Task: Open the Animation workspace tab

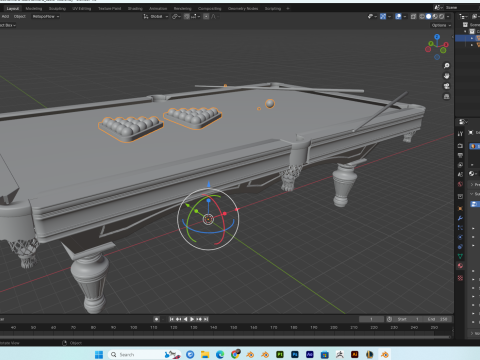Action: (x=158, y=9)
